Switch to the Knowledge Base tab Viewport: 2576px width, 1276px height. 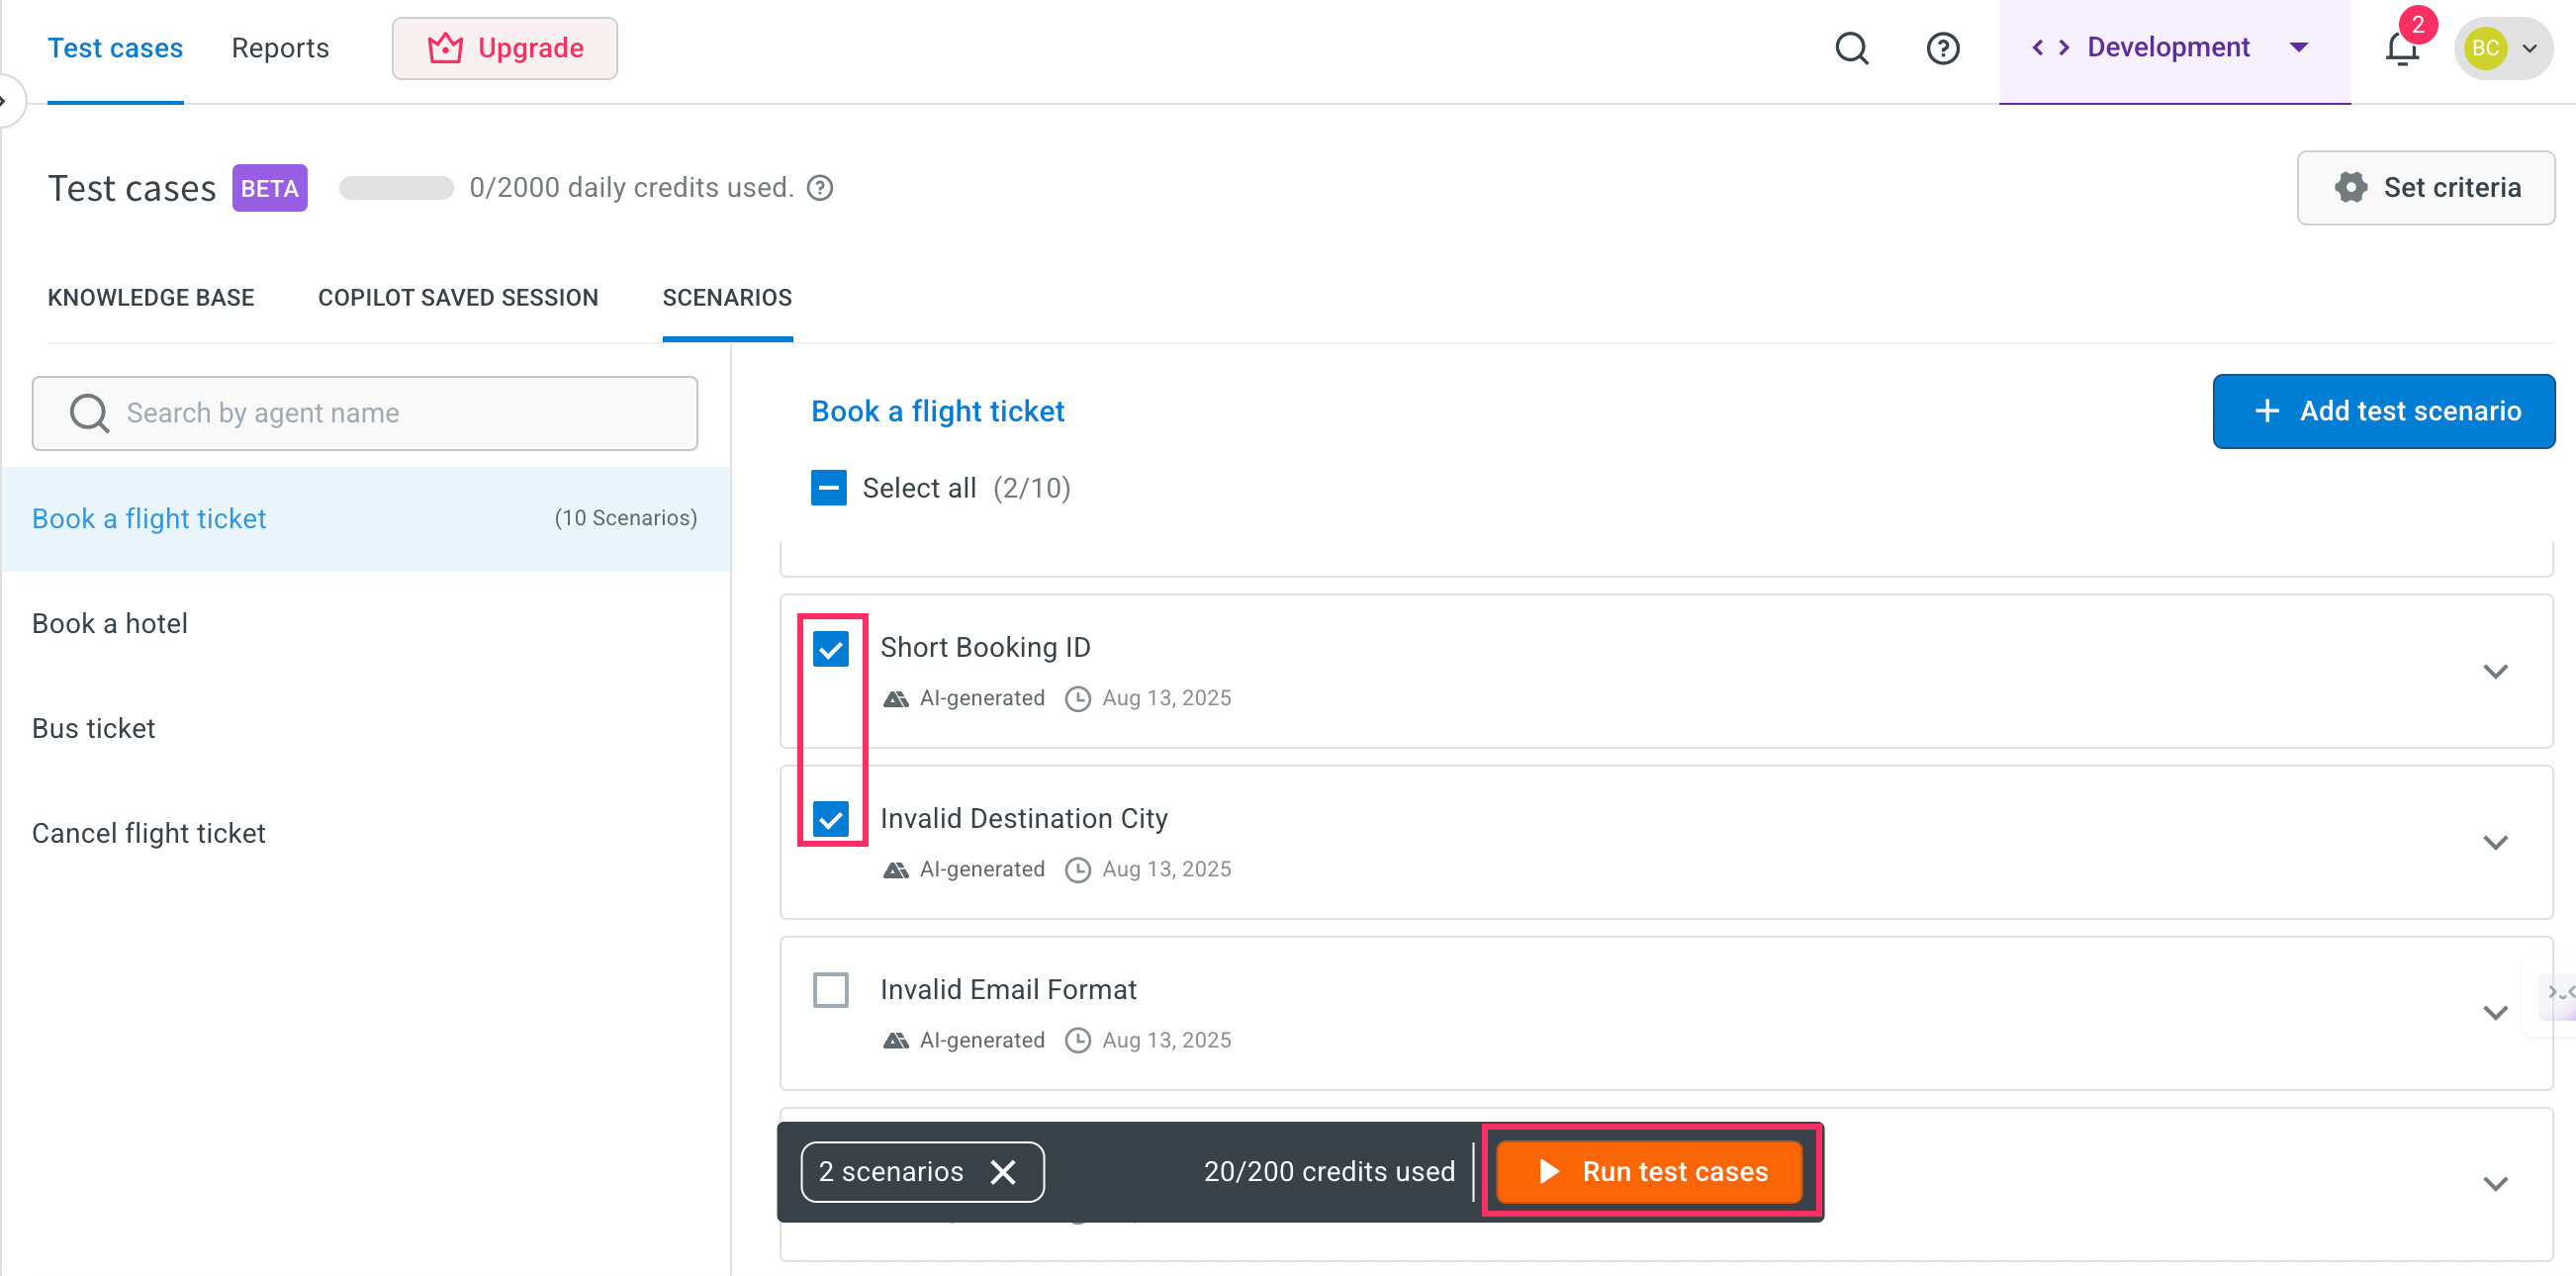[151, 298]
